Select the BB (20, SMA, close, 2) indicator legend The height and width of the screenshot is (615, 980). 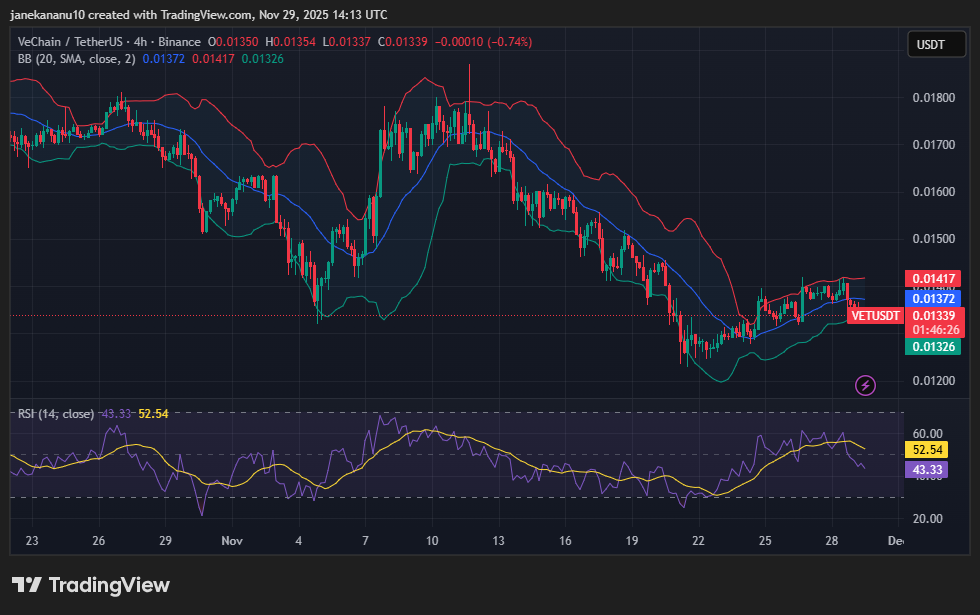point(76,59)
